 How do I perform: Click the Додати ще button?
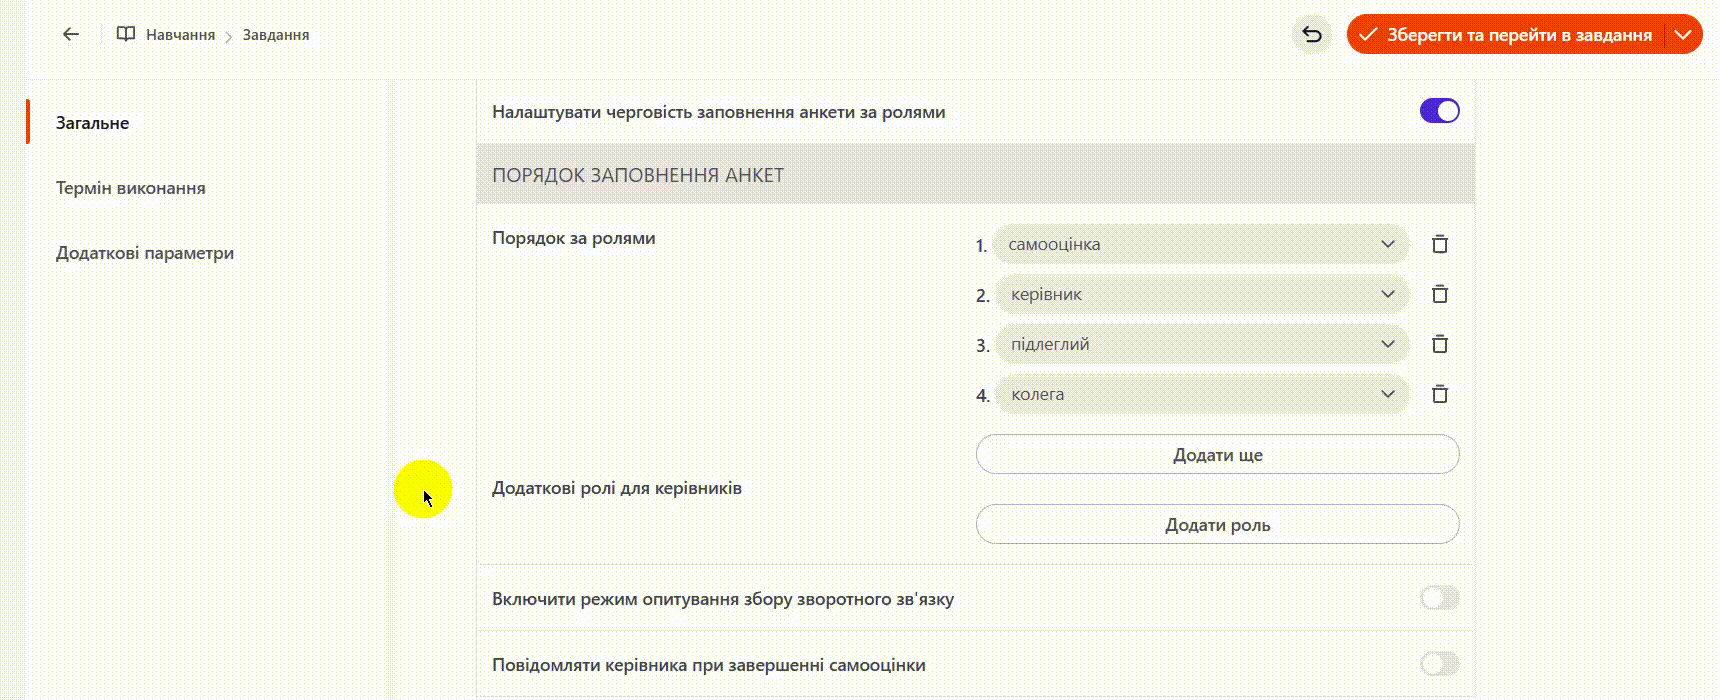point(1217,455)
